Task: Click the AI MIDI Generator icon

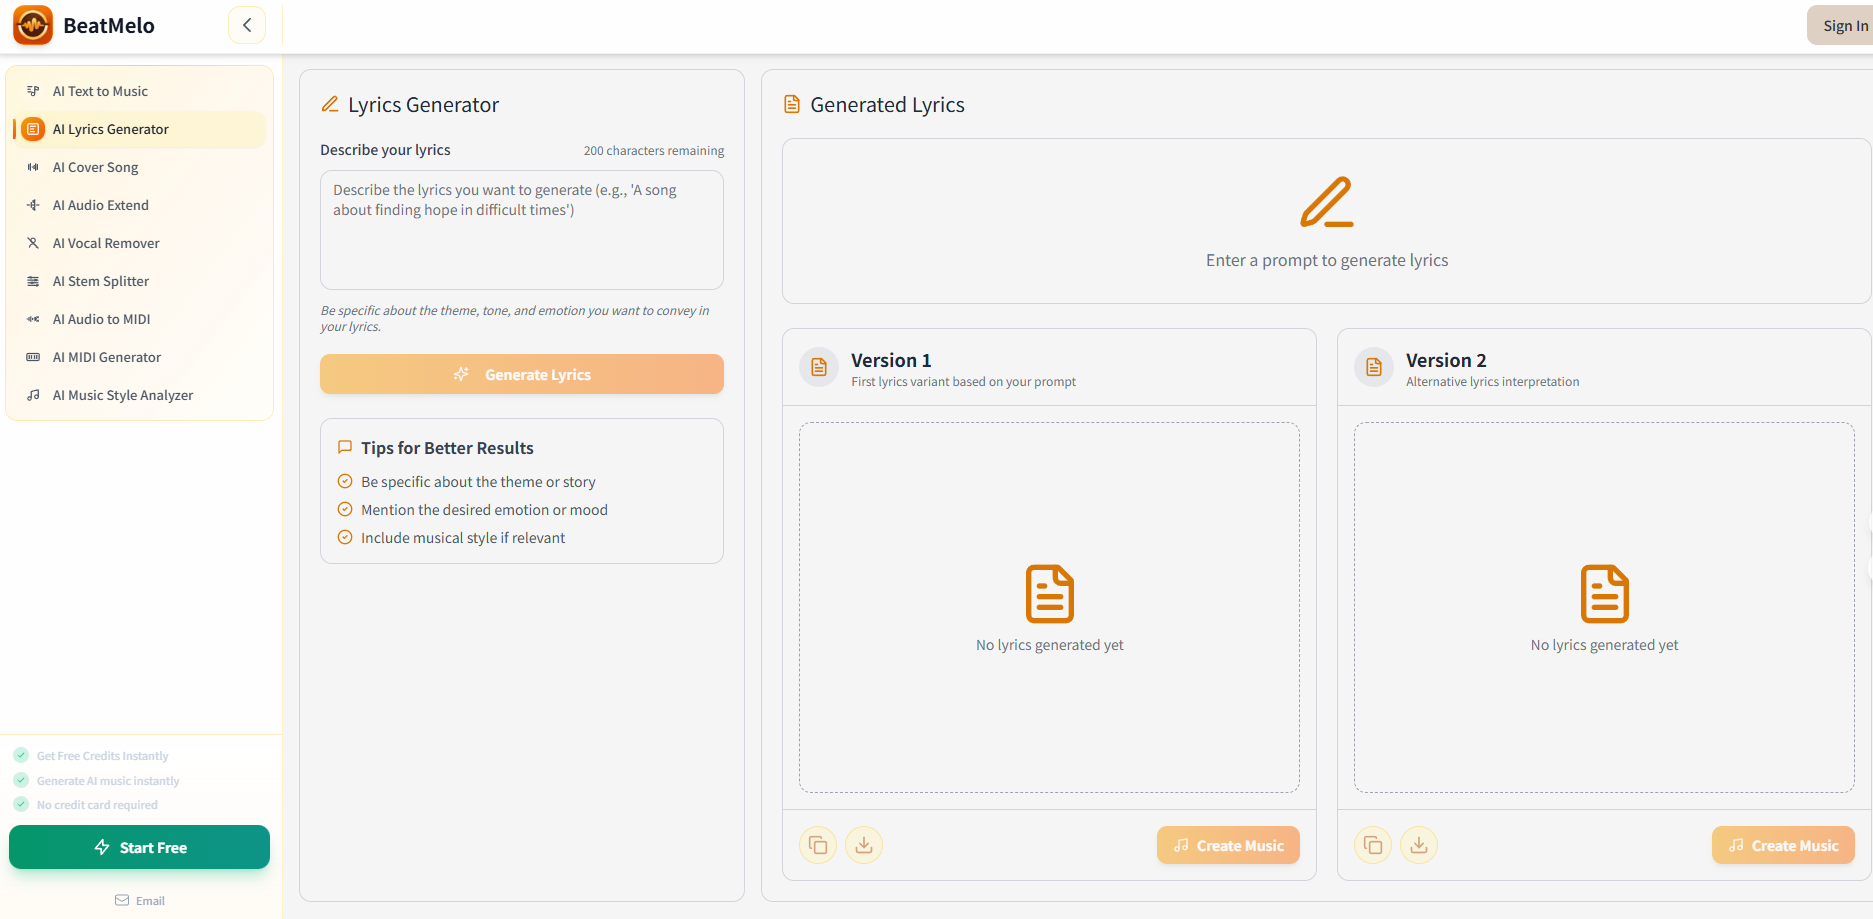Action: (x=33, y=357)
